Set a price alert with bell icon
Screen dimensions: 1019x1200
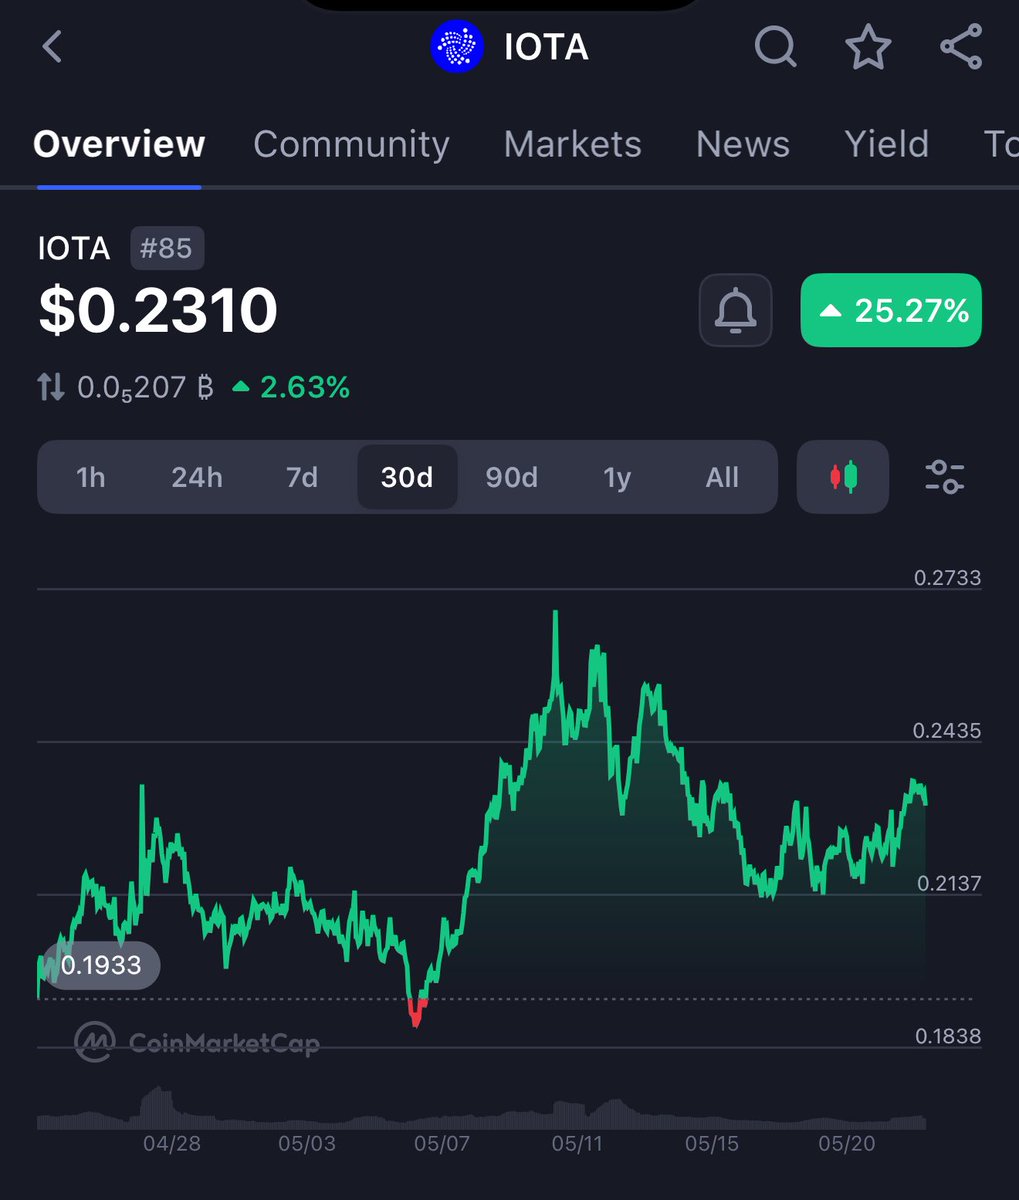tap(735, 310)
